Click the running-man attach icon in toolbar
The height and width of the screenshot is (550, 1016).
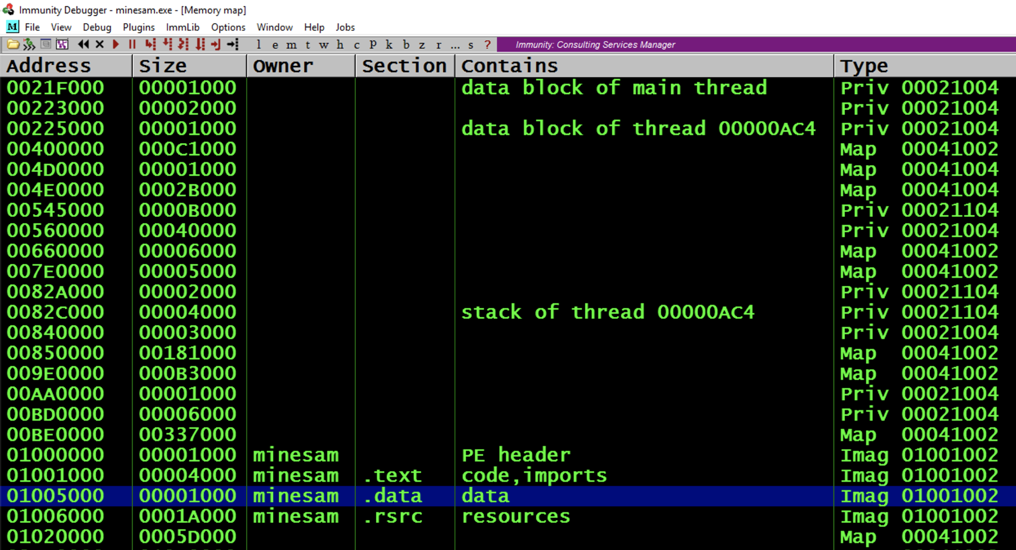pyautogui.click(x=29, y=44)
